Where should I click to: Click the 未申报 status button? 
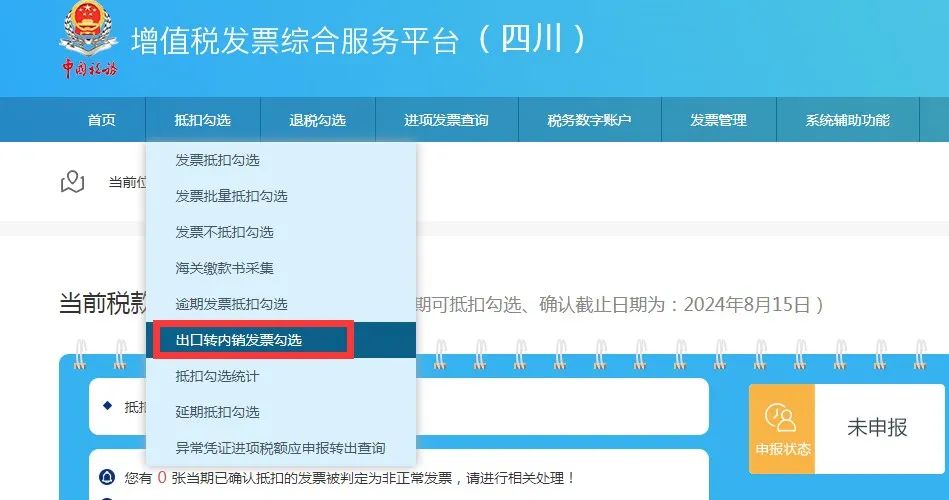[877, 427]
